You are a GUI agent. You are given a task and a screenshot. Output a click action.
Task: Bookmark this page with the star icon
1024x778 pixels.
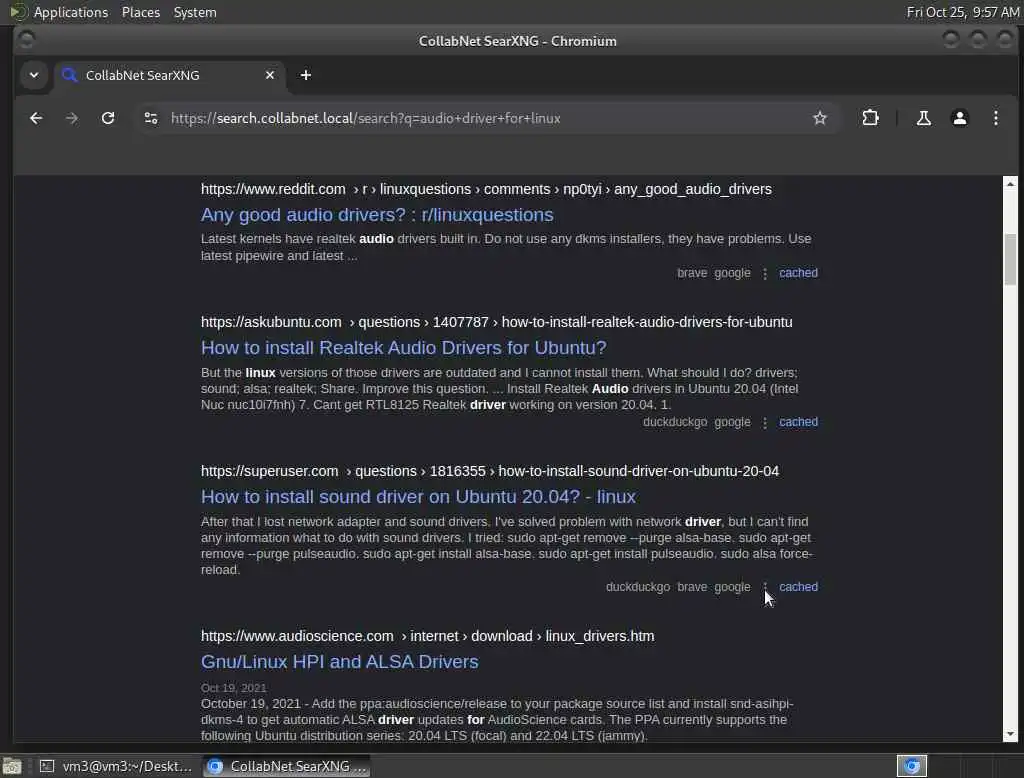click(x=820, y=118)
